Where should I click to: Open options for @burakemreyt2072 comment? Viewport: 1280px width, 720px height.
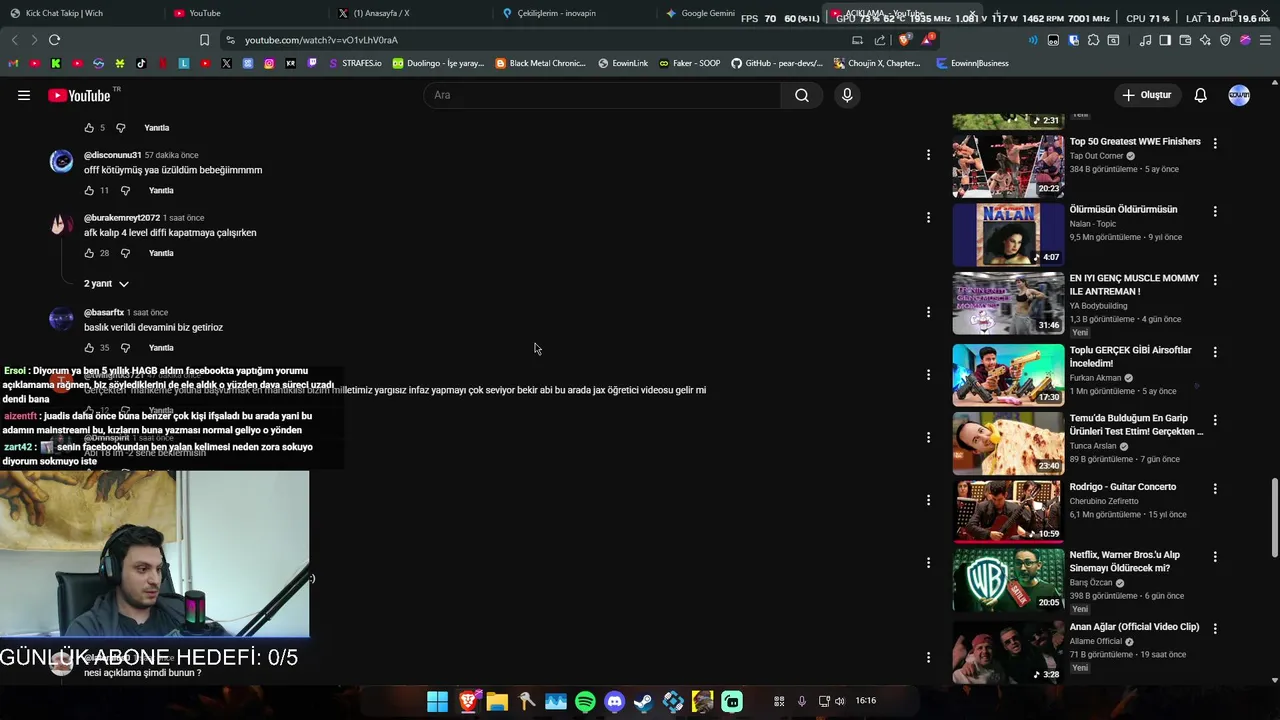tap(928, 217)
